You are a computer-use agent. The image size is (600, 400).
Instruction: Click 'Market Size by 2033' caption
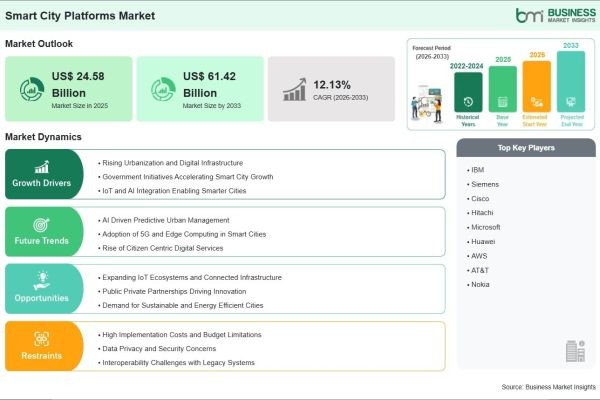pos(212,106)
